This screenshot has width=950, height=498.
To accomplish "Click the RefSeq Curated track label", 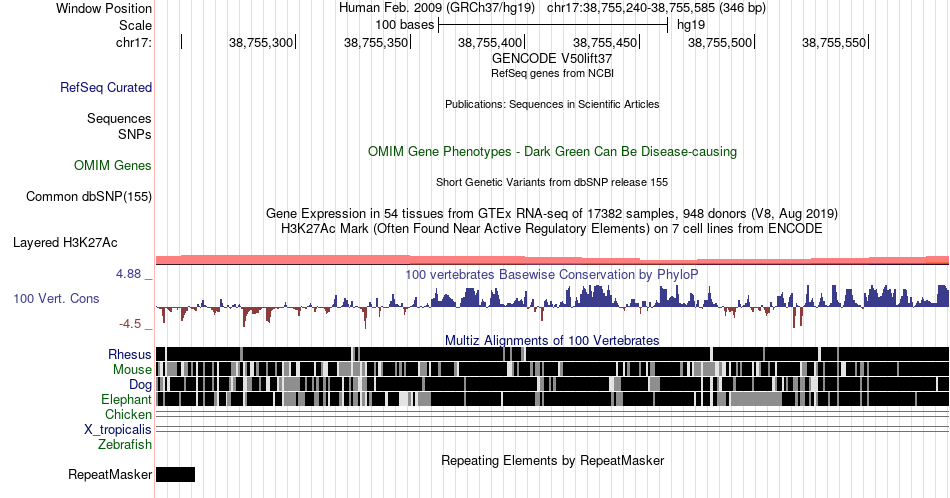I will click(x=106, y=87).
